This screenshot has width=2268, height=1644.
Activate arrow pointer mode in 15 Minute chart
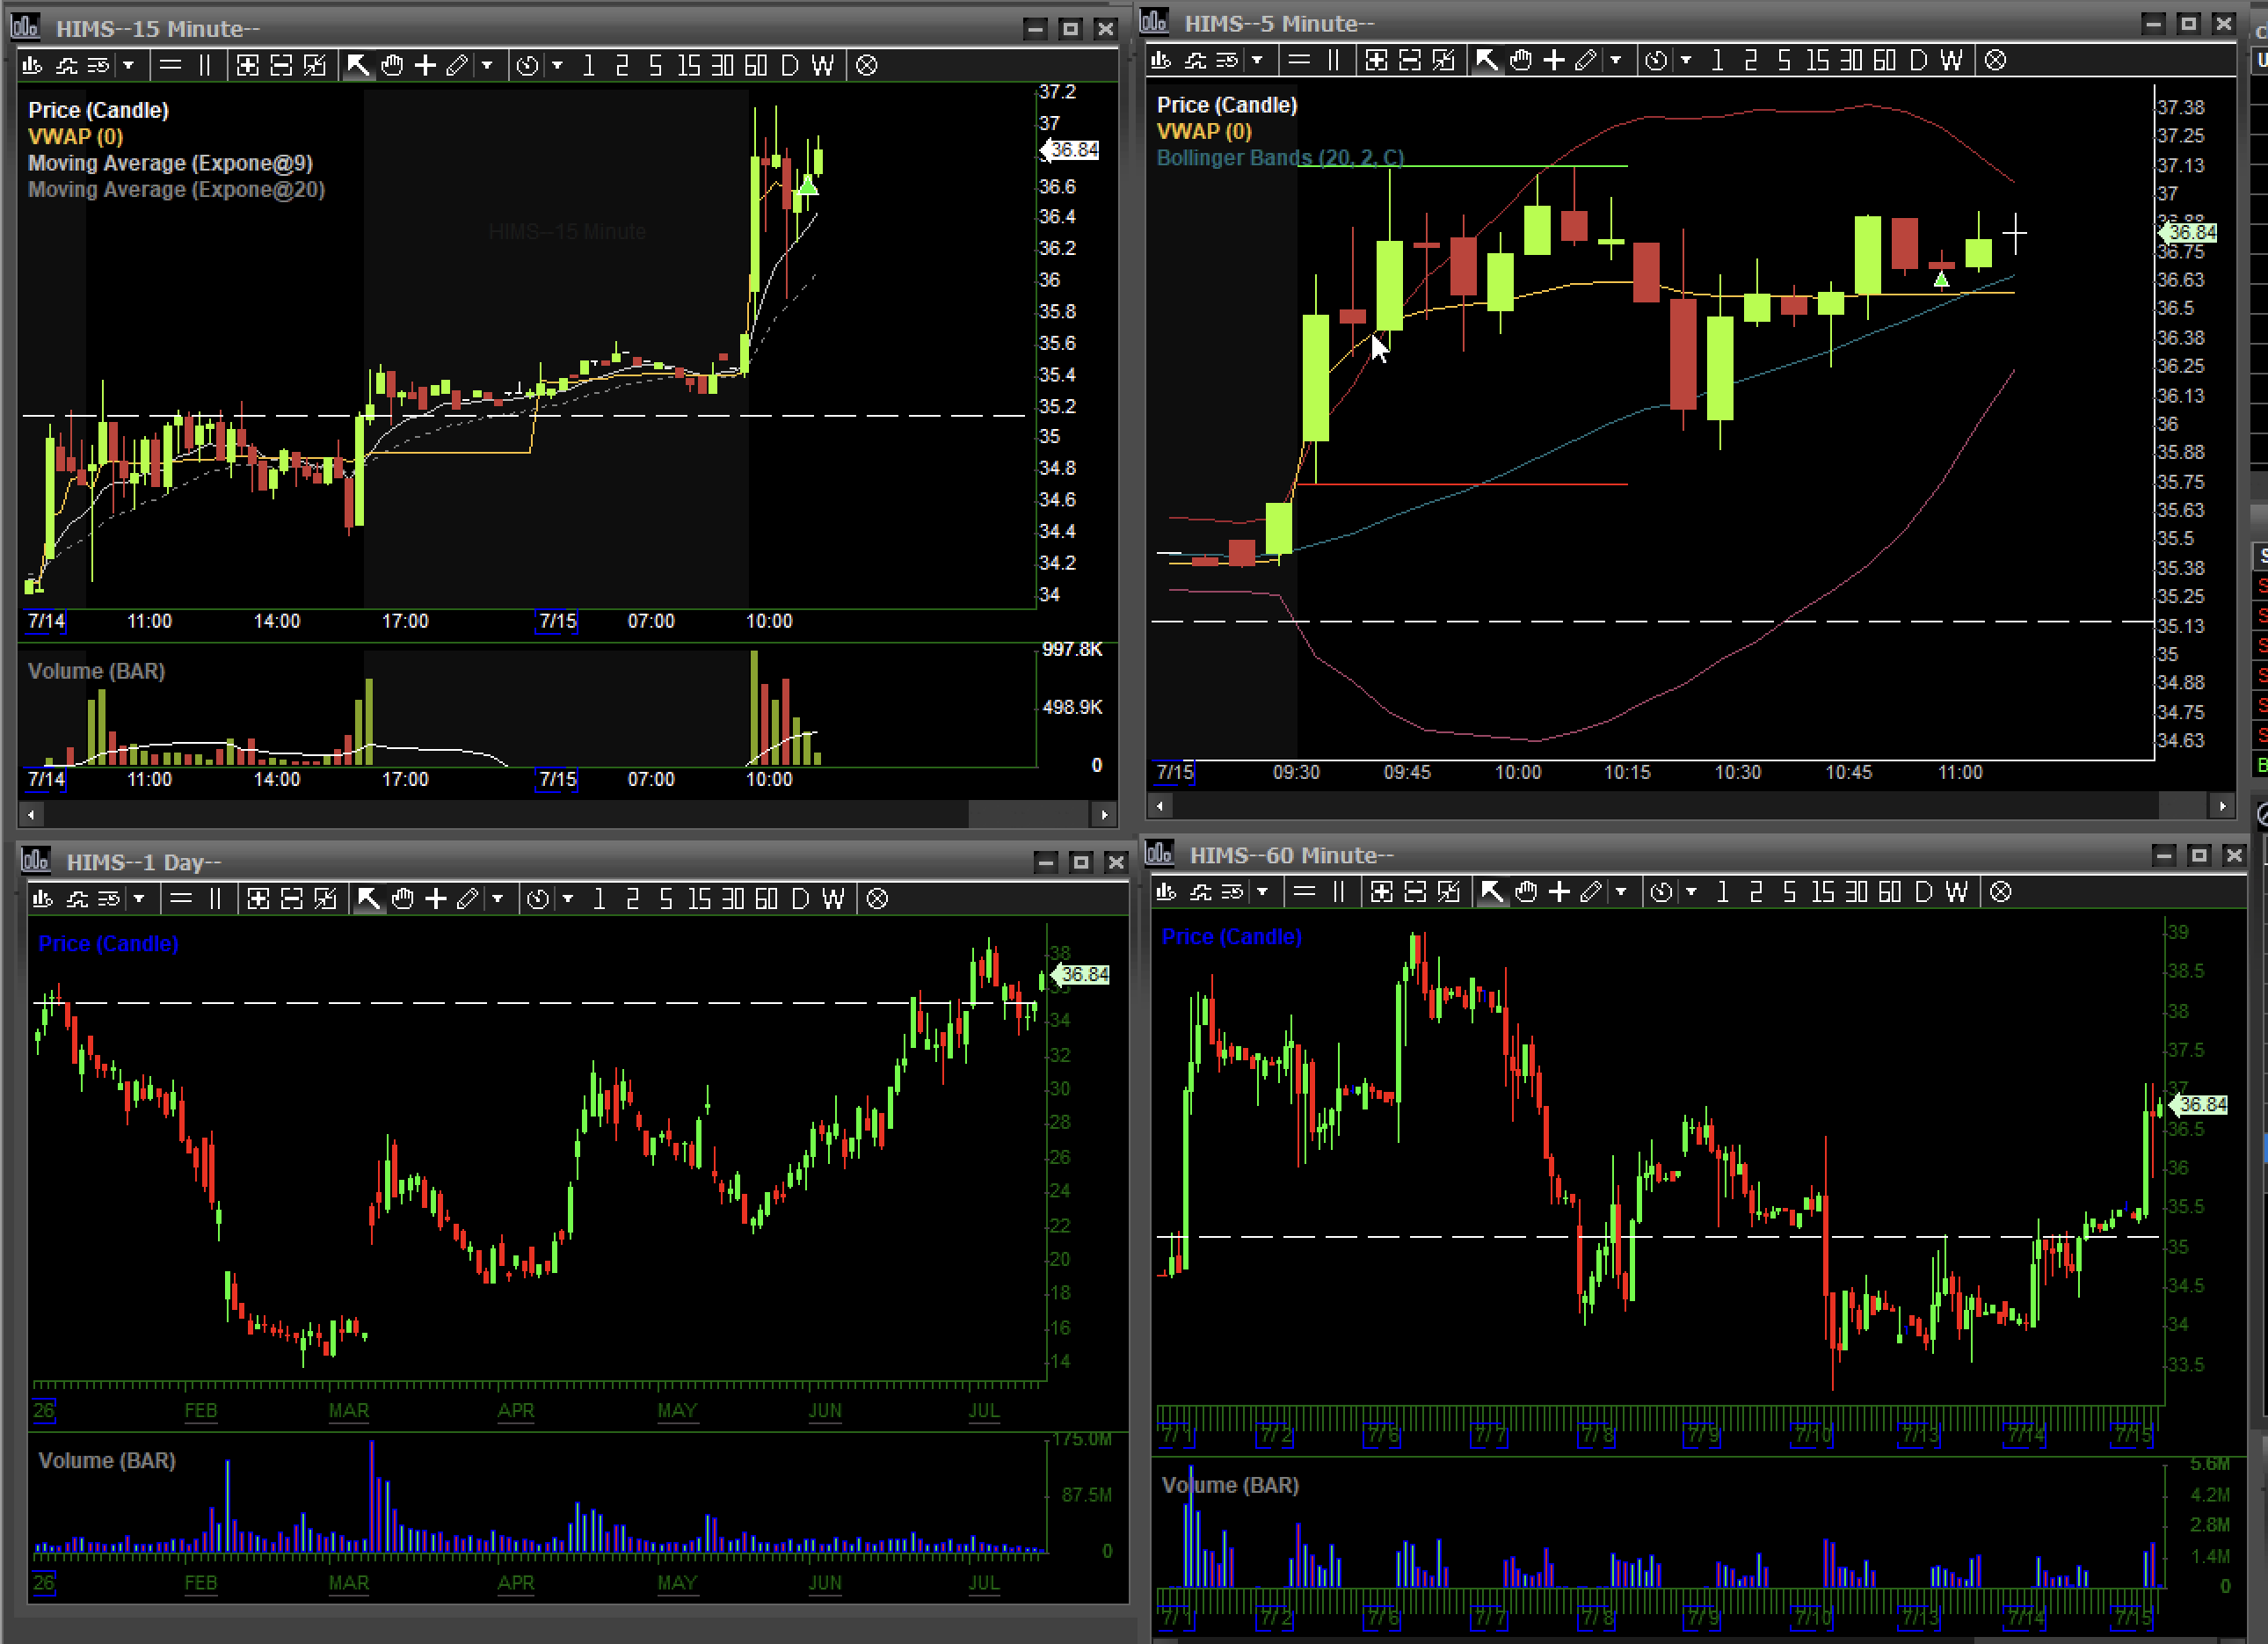[x=357, y=66]
